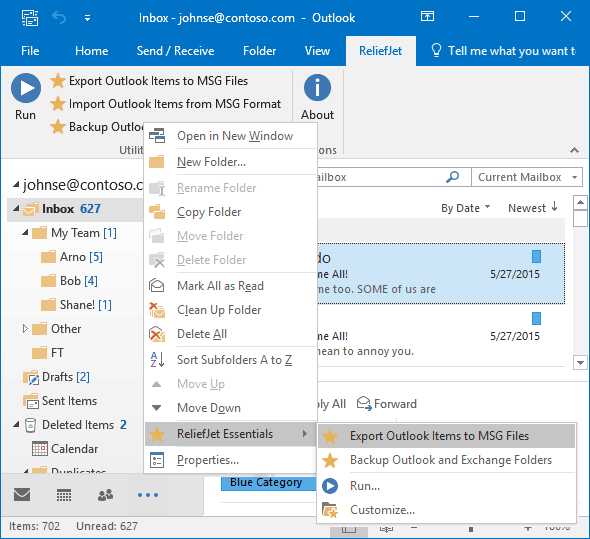The image size is (590, 539).
Task: Click Open in New Window icon
Action: point(157,136)
